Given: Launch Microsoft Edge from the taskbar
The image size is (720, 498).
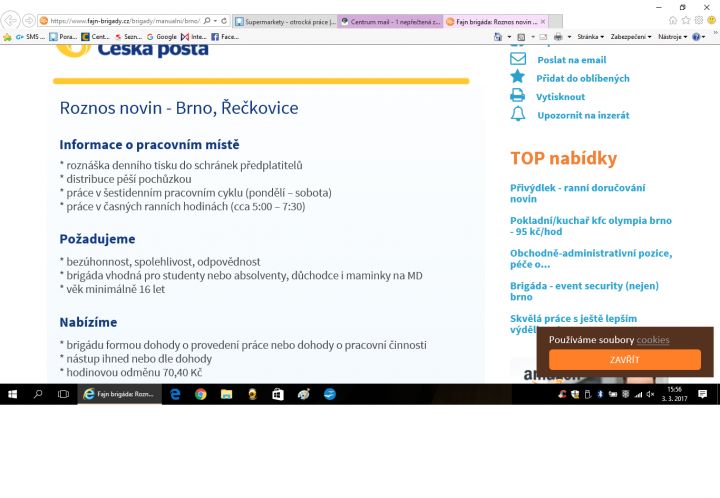Looking at the screenshot, I should click(175, 394).
